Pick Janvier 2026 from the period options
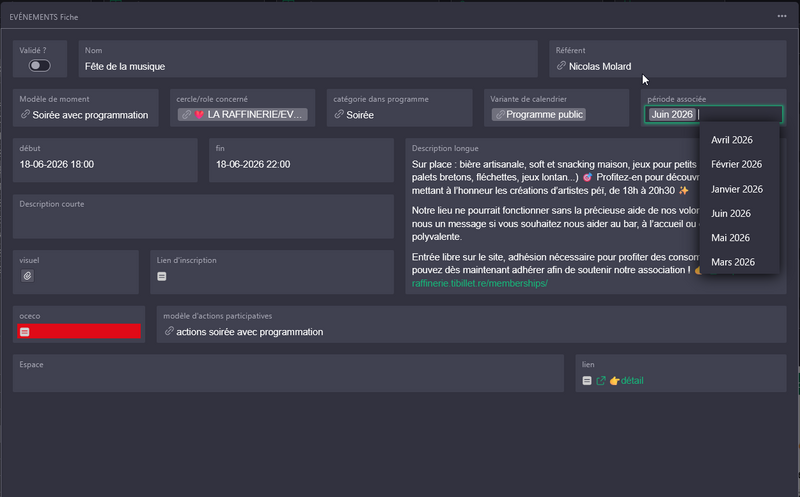 [x=736, y=189]
